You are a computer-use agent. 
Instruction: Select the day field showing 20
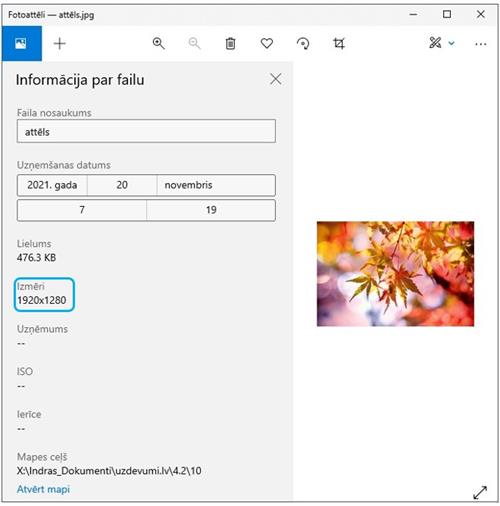(x=122, y=185)
